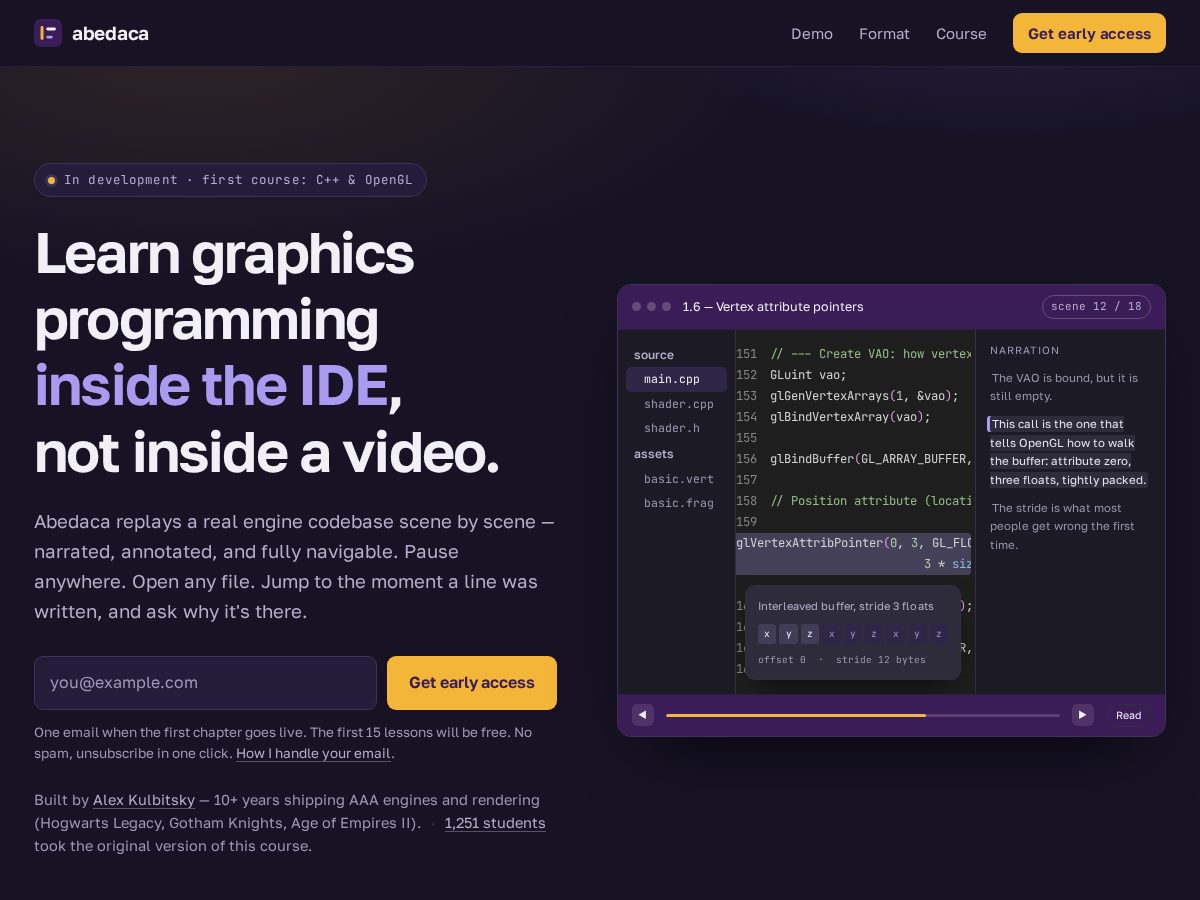1200x900 pixels.
Task: Click Get early access beside email field
Action: tap(472, 683)
